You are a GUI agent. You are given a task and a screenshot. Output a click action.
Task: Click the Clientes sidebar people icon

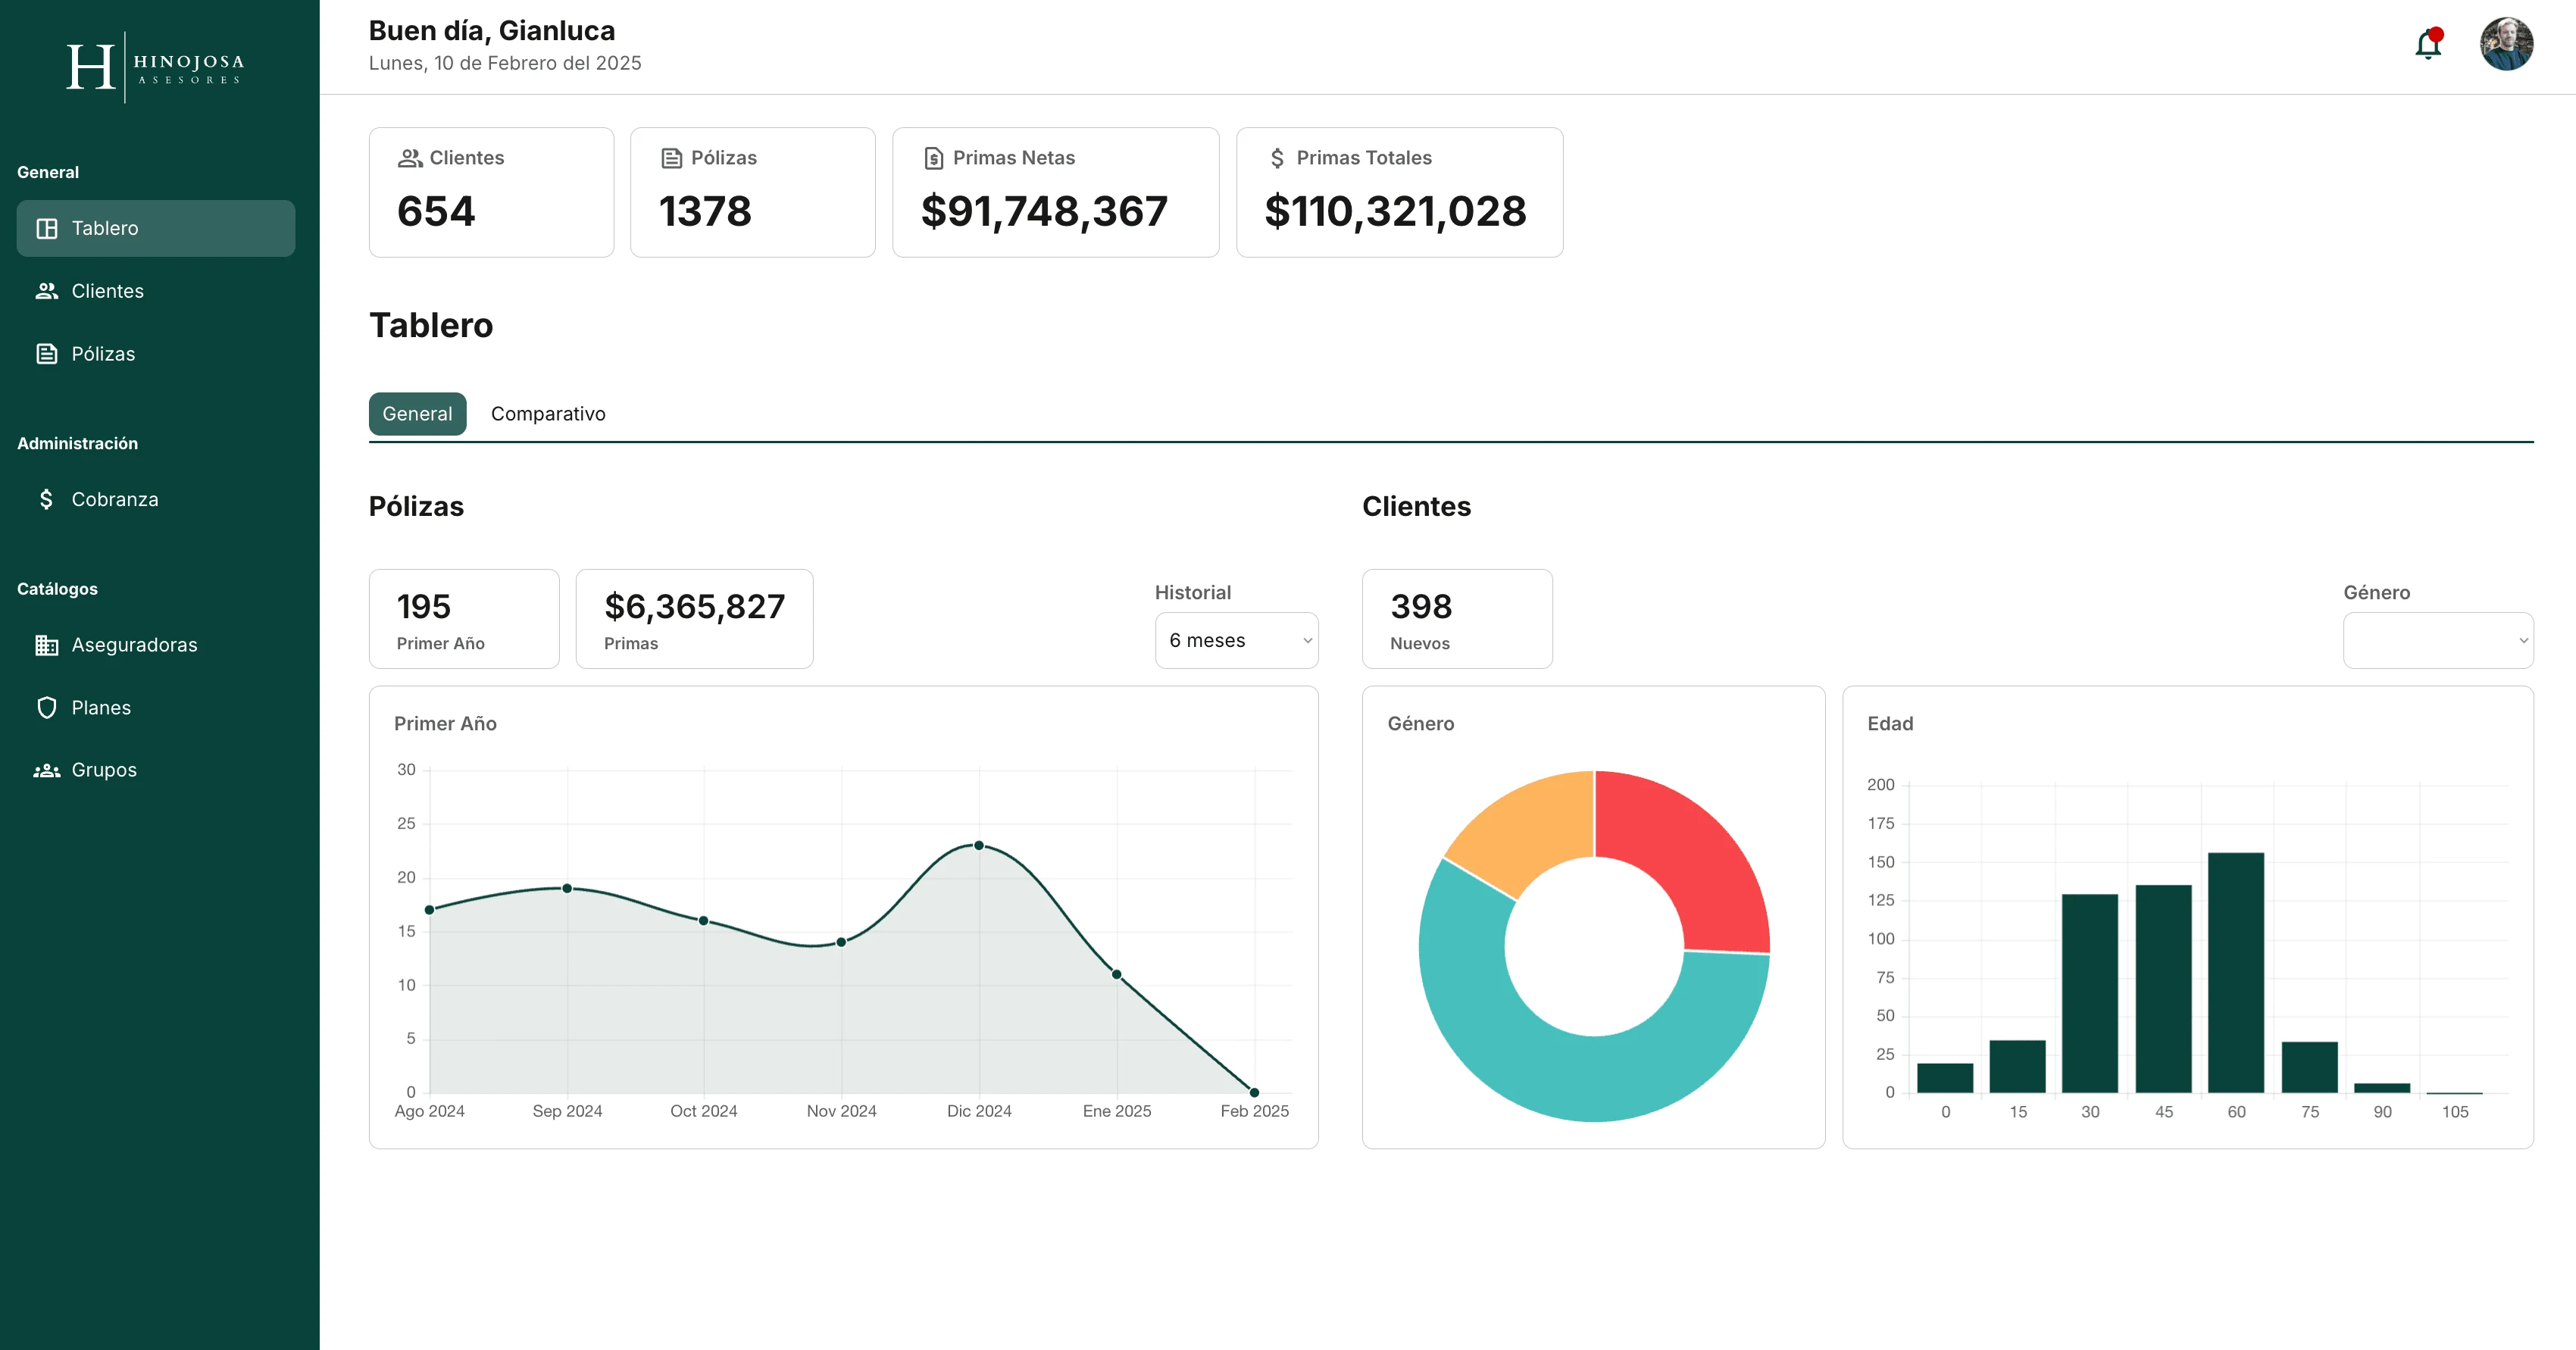pos(47,291)
